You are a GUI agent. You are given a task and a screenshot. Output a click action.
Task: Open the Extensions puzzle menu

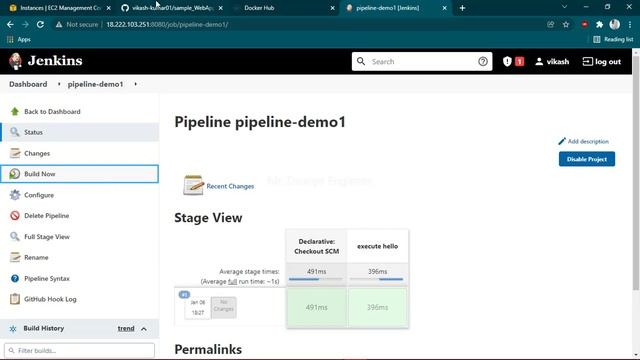599,24
